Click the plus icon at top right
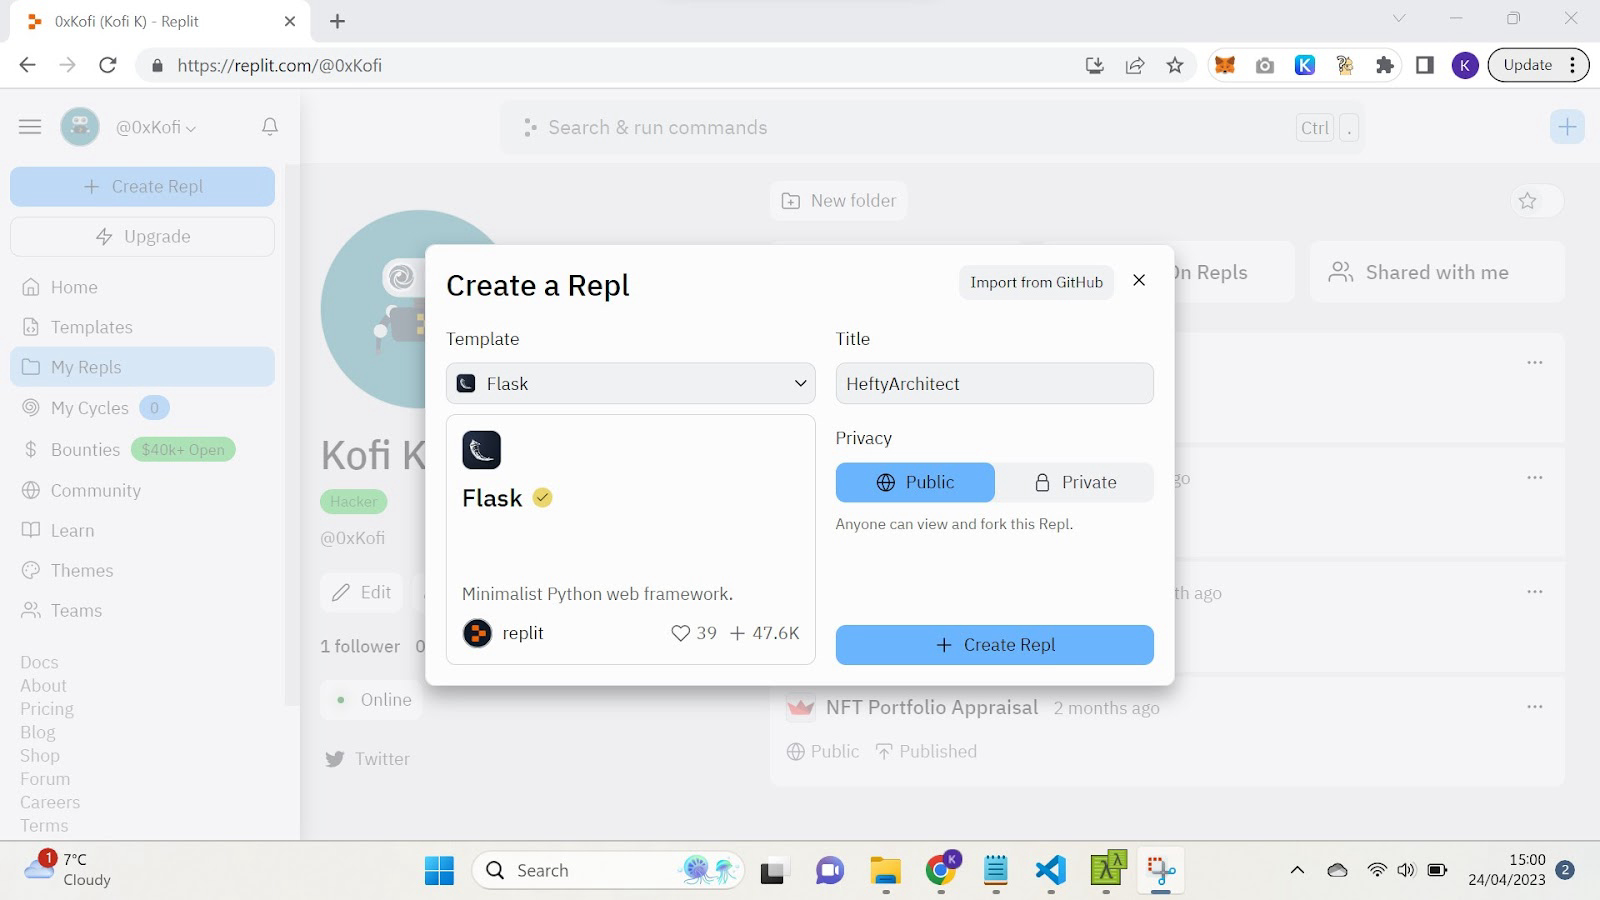The width and height of the screenshot is (1600, 900). 1566,127
